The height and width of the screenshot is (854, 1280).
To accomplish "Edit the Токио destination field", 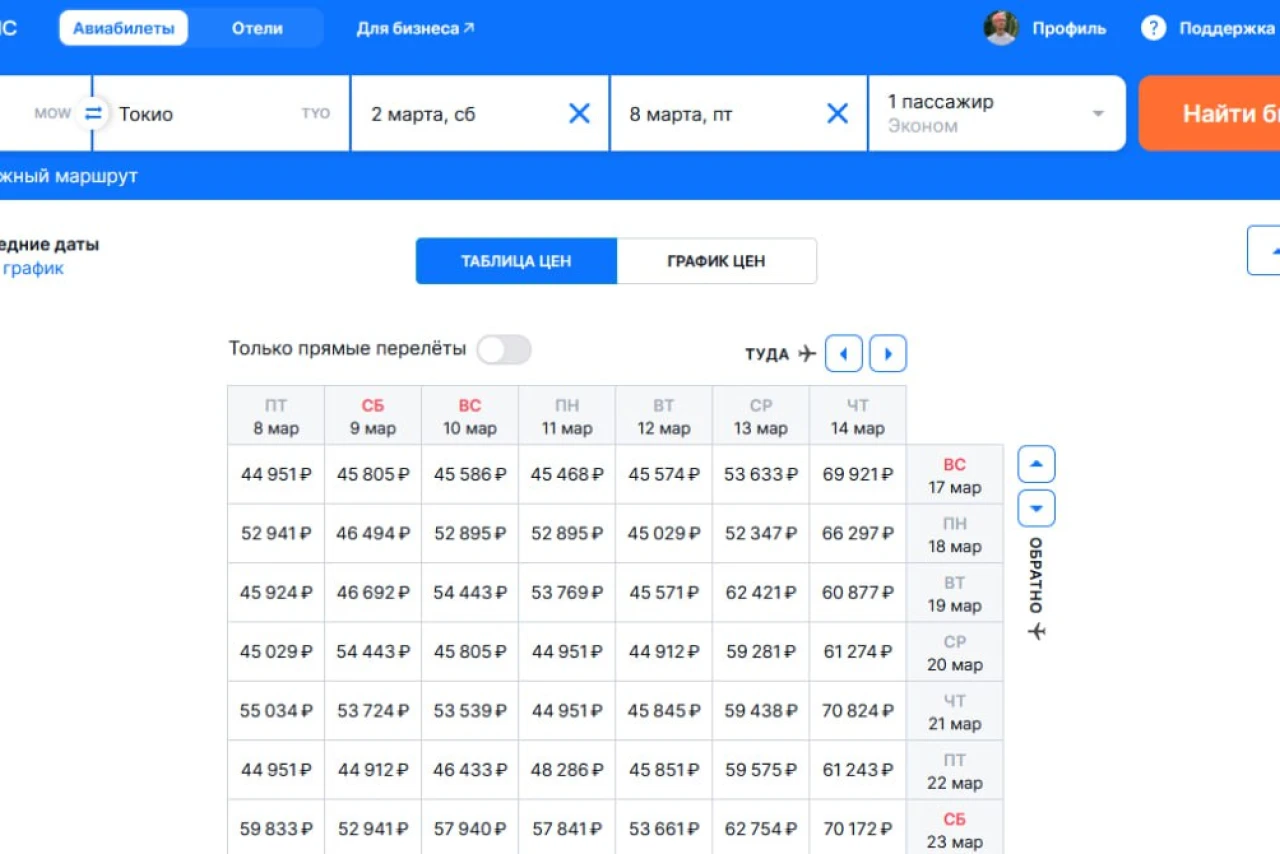I will [x=222, y=113].
